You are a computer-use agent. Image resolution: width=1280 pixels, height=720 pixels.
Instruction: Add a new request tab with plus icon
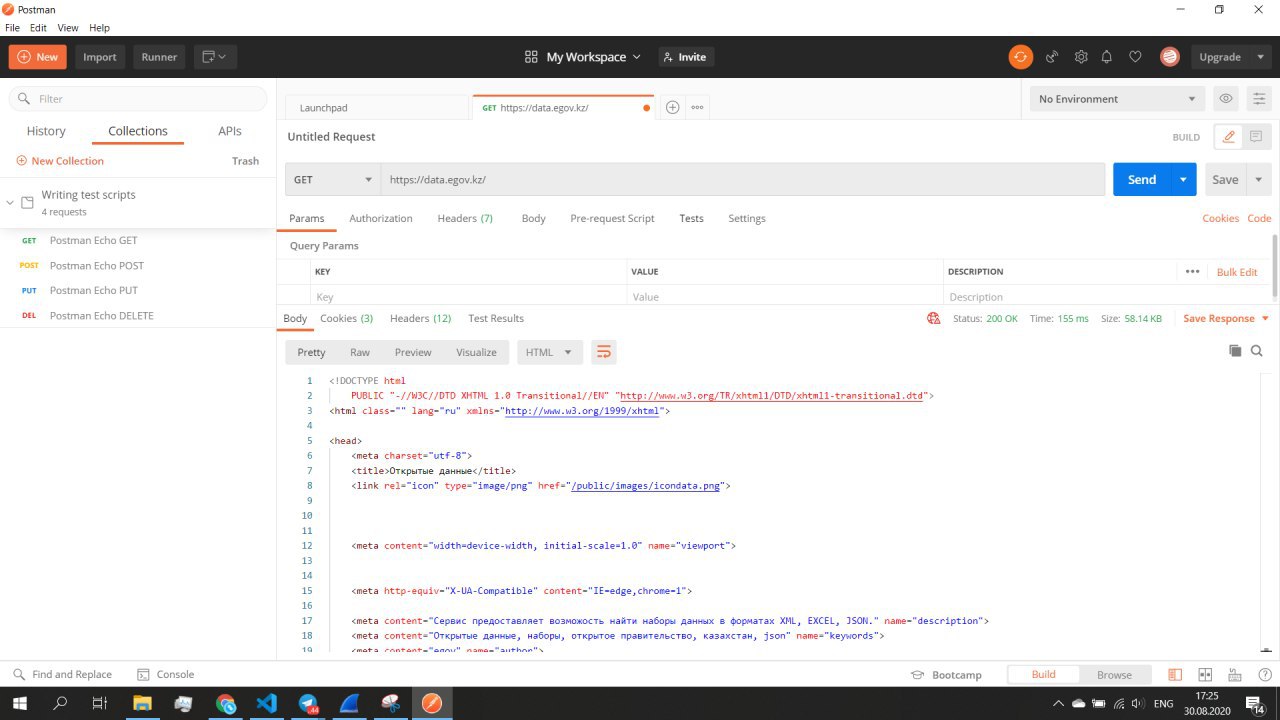(x=673, y=107)
